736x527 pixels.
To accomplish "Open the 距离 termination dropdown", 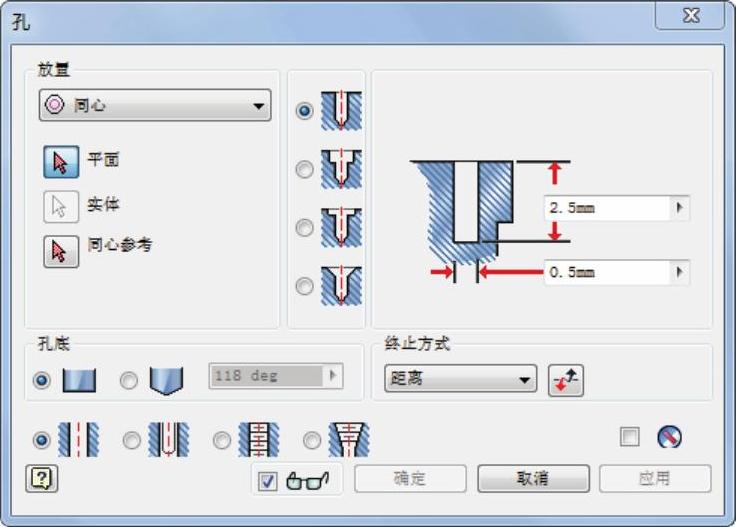I will click(460, 378).
